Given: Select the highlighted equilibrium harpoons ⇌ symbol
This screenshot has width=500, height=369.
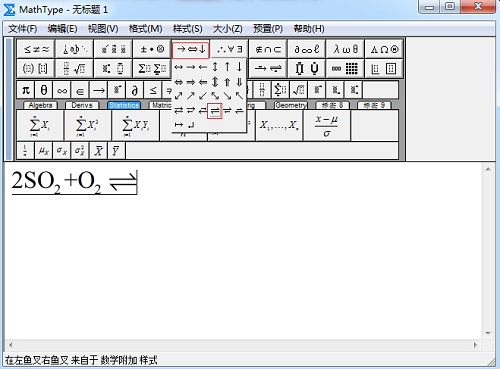Looking at the screenshot, I should pos(215,111).
